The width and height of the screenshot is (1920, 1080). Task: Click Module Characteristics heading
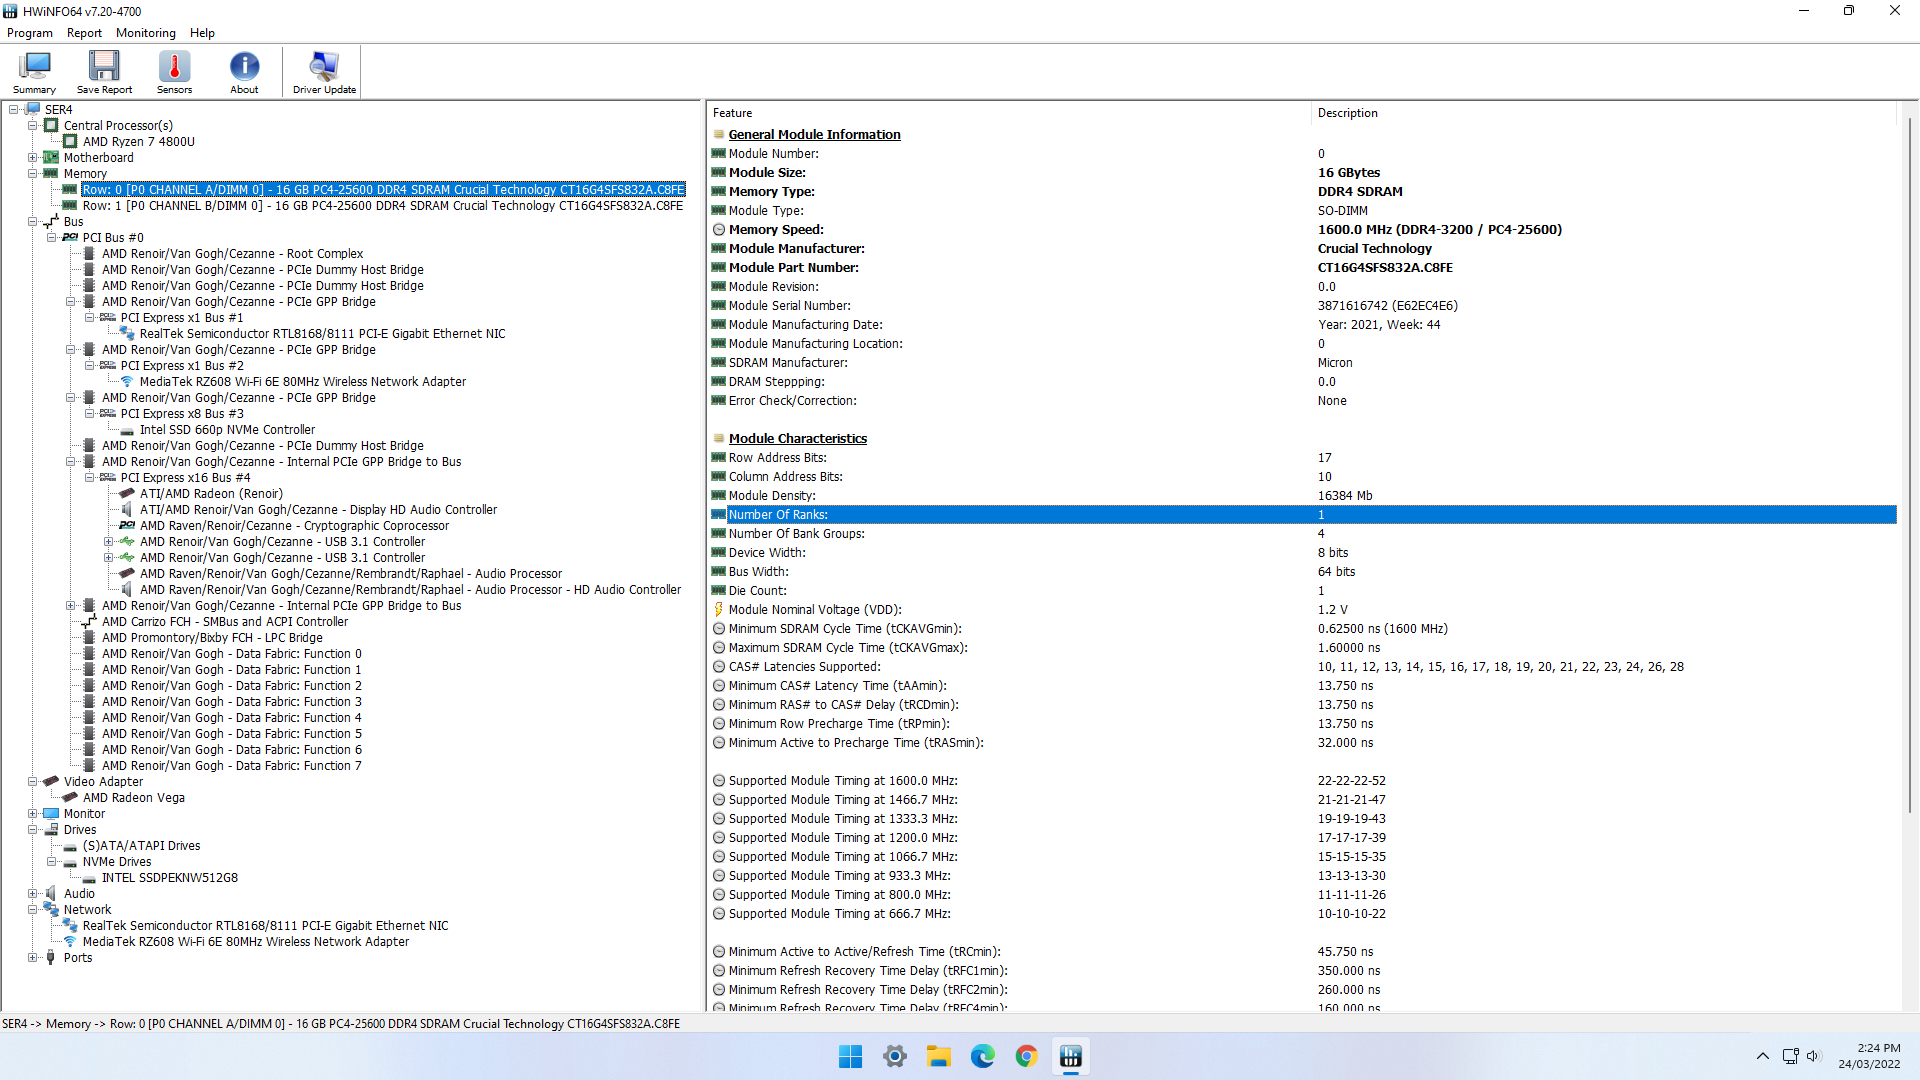coord(797,439)
